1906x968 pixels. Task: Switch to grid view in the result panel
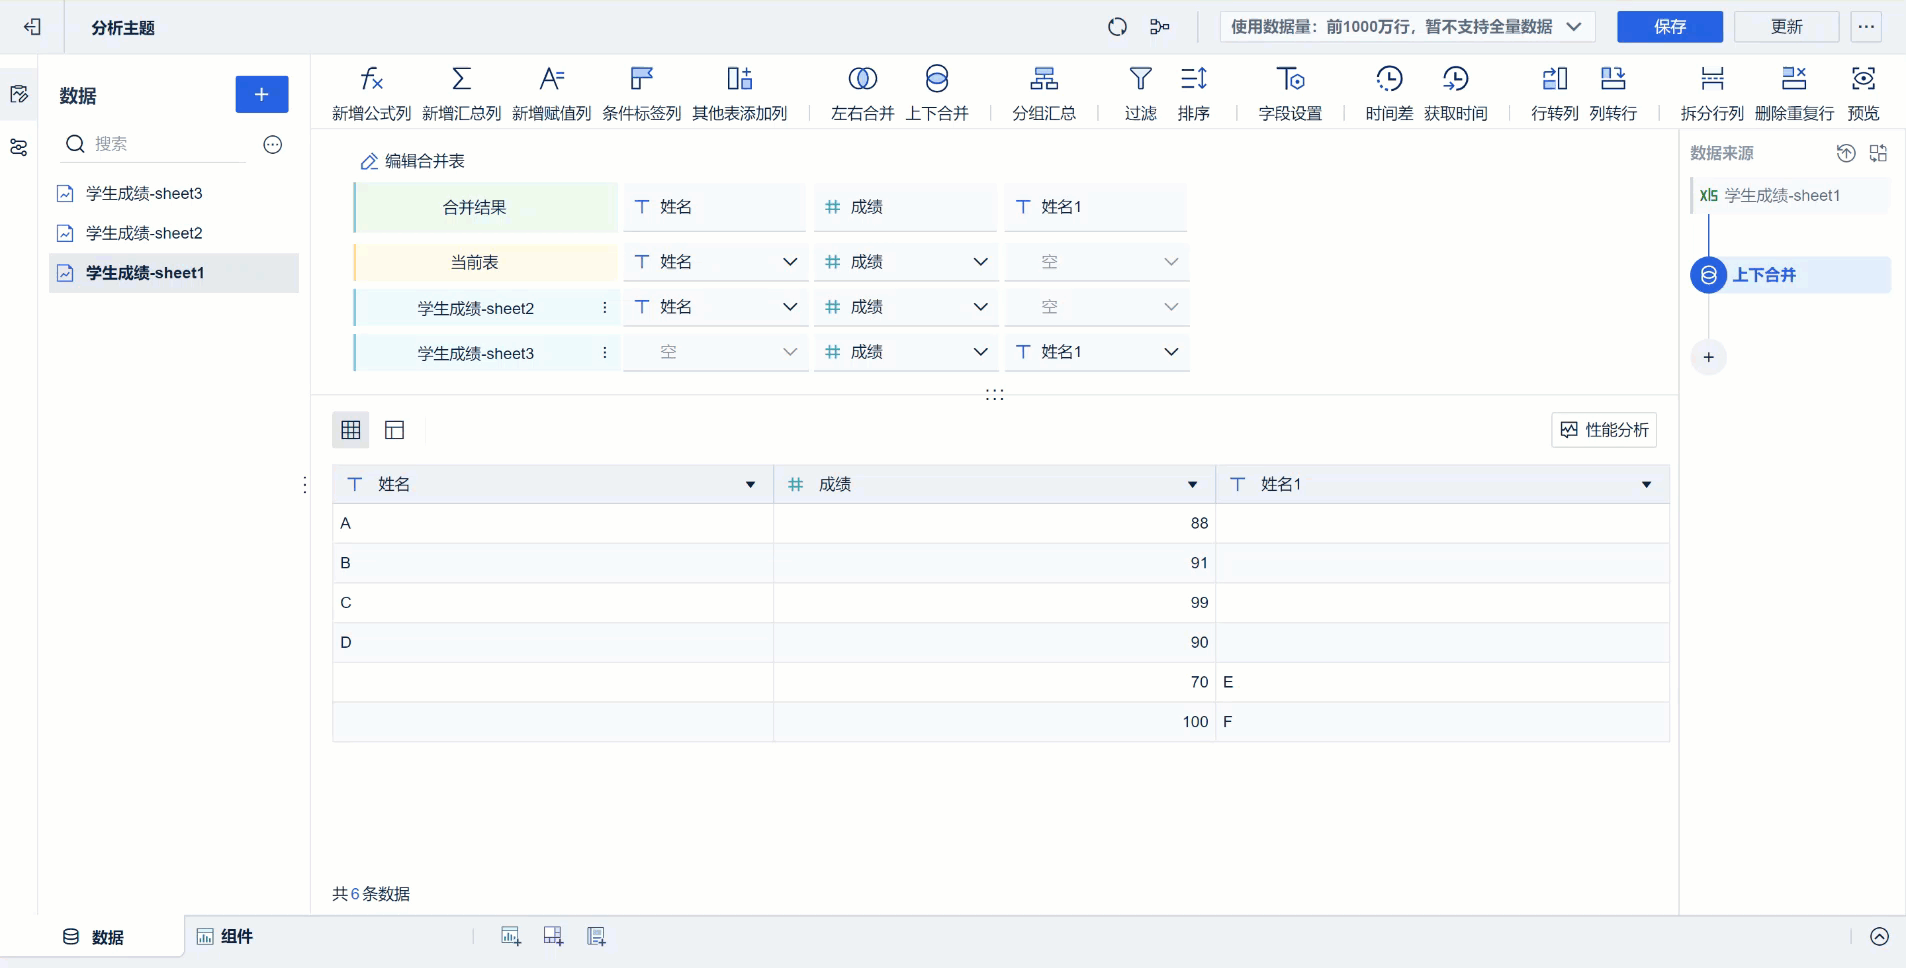click(x=349, y=429)
